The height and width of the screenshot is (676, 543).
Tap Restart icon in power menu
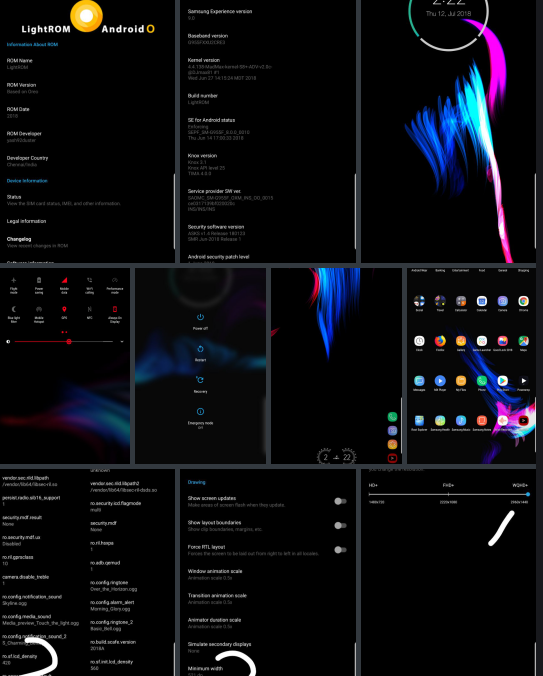200,349
